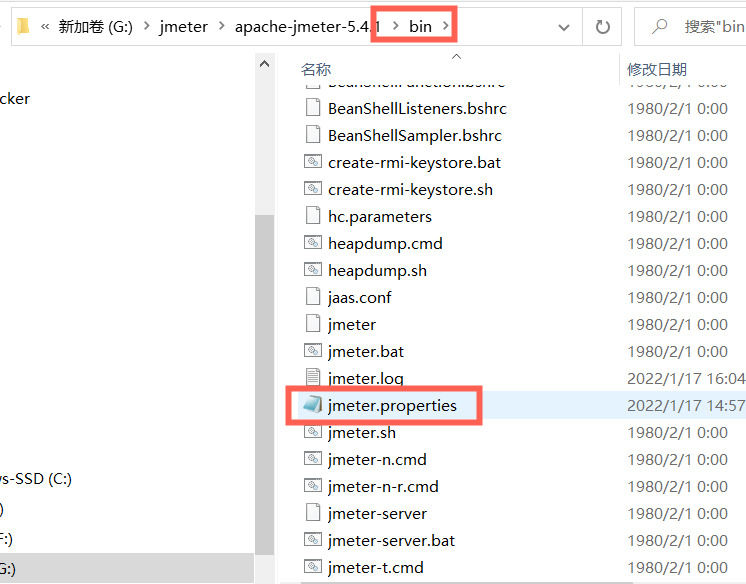Click the file name jmeter.sh
This screenshot has height=584, width=746.
click(x=362, y=433)
